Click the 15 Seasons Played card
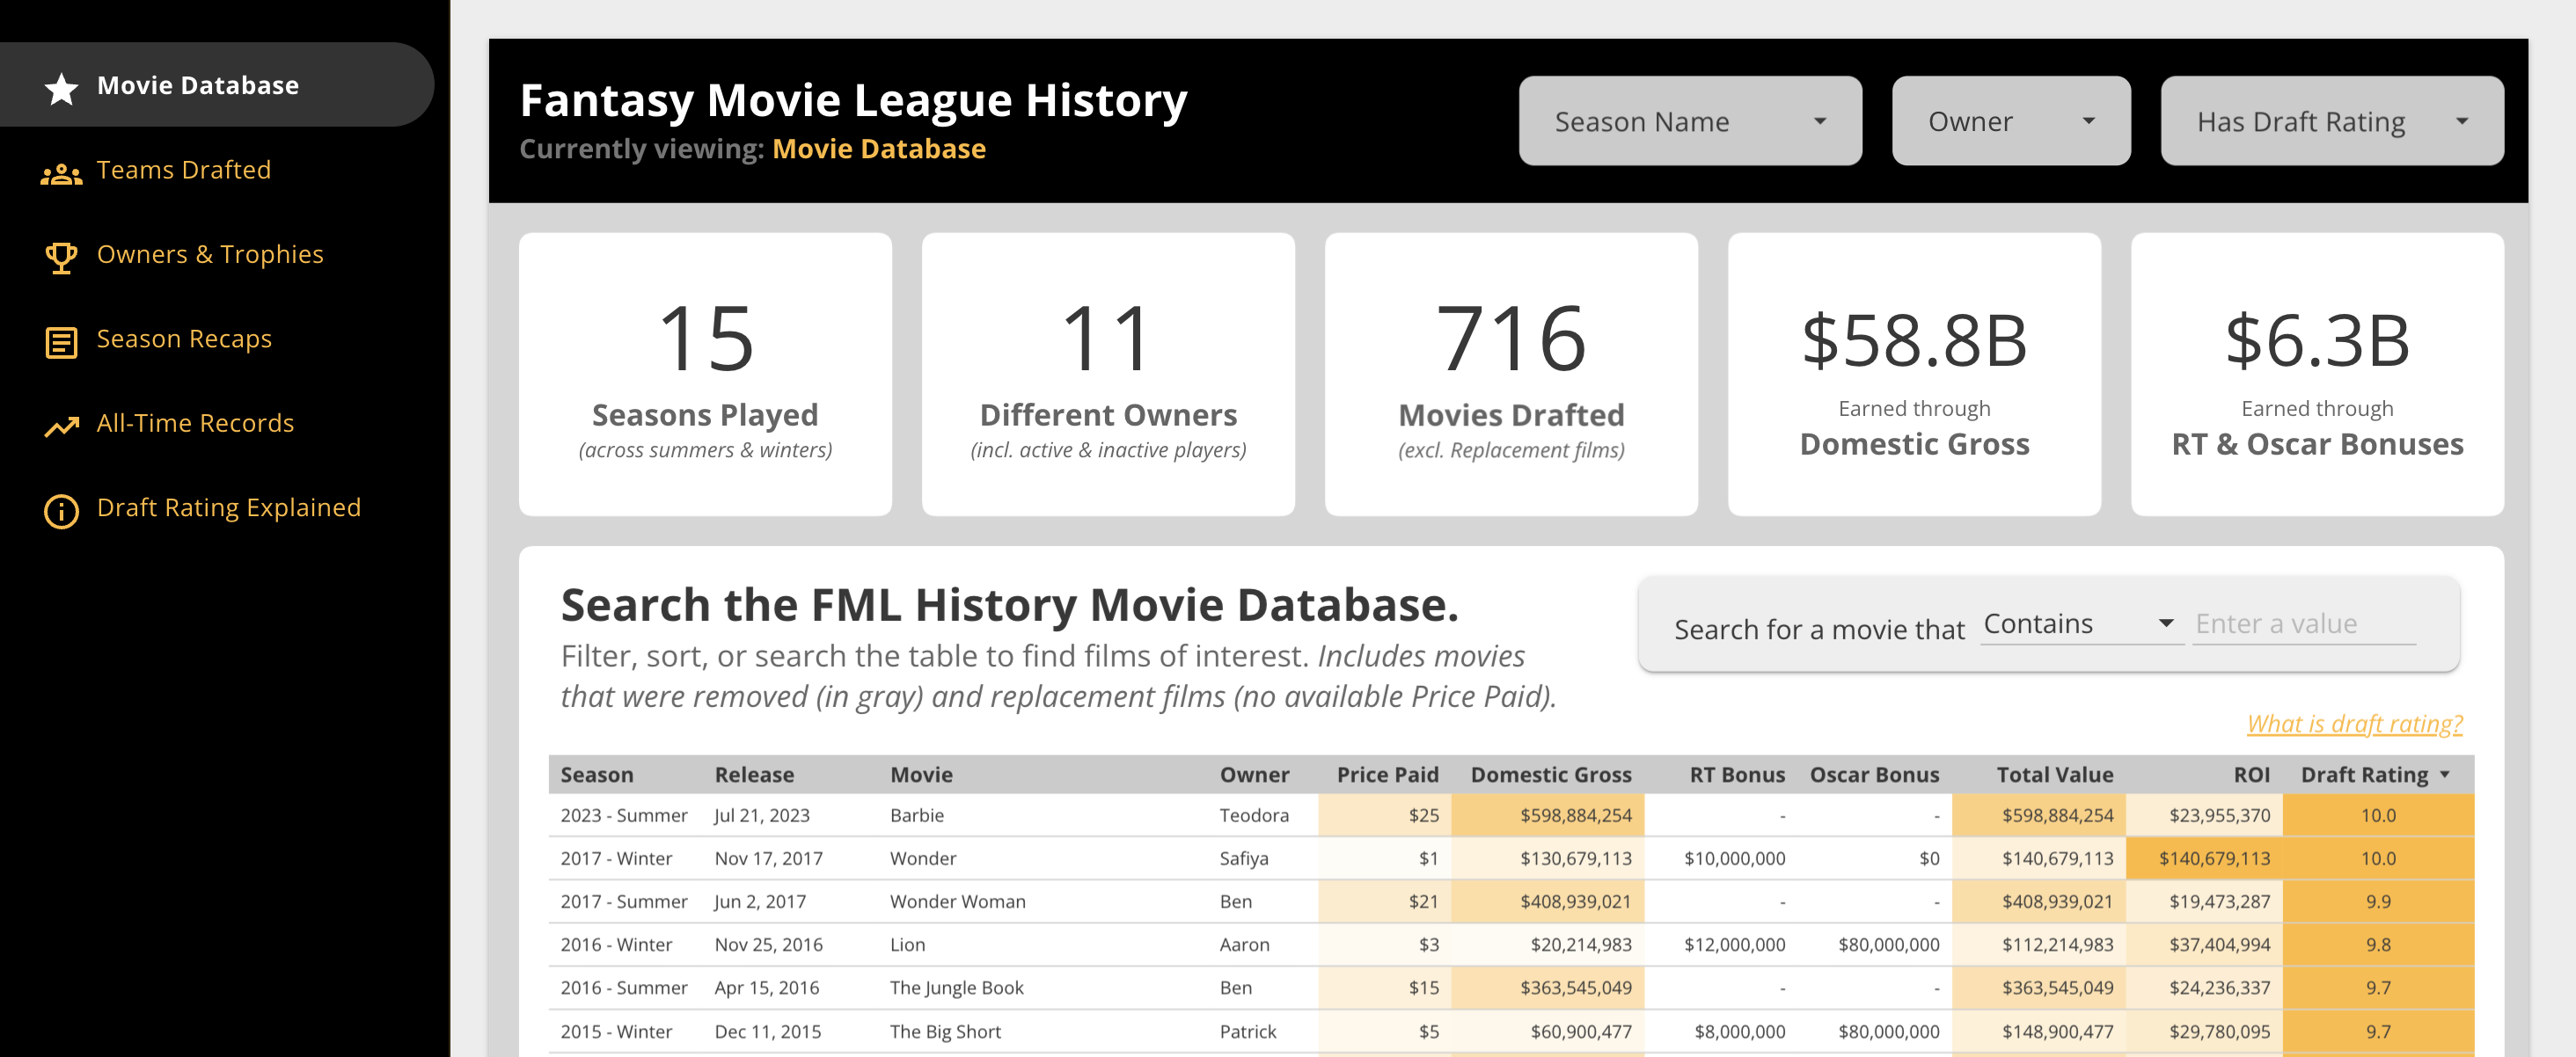Image resolution: width=2576 pixels, height=1057 pixels. (705, 375)
